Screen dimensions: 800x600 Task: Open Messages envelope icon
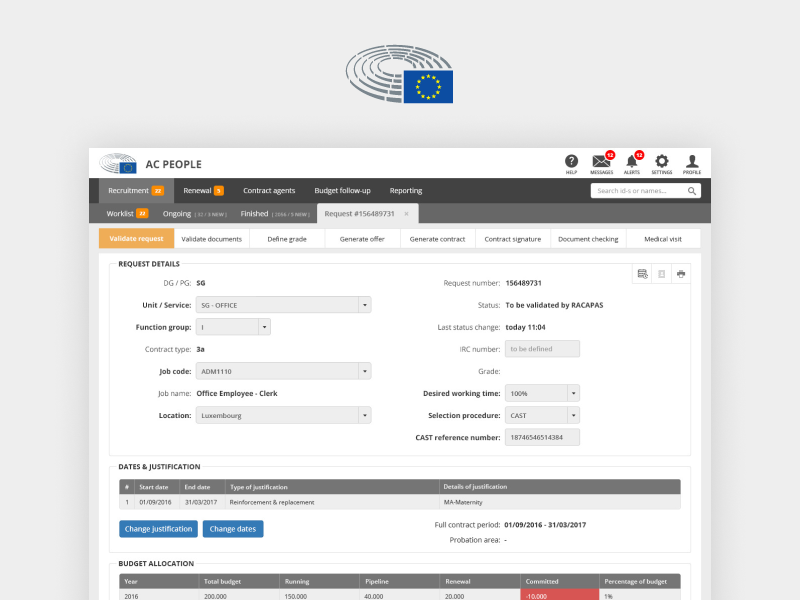point(601,162)
